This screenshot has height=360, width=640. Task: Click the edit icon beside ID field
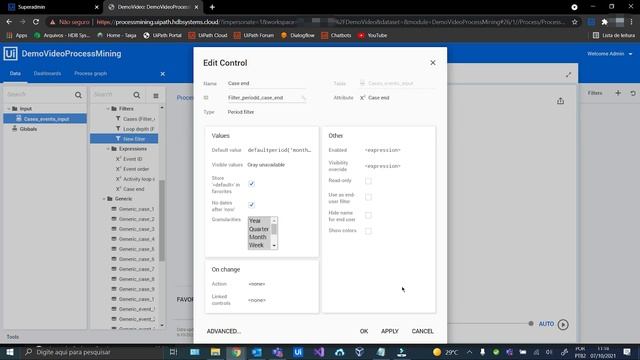pyautogui.click(x=303, y=98)
